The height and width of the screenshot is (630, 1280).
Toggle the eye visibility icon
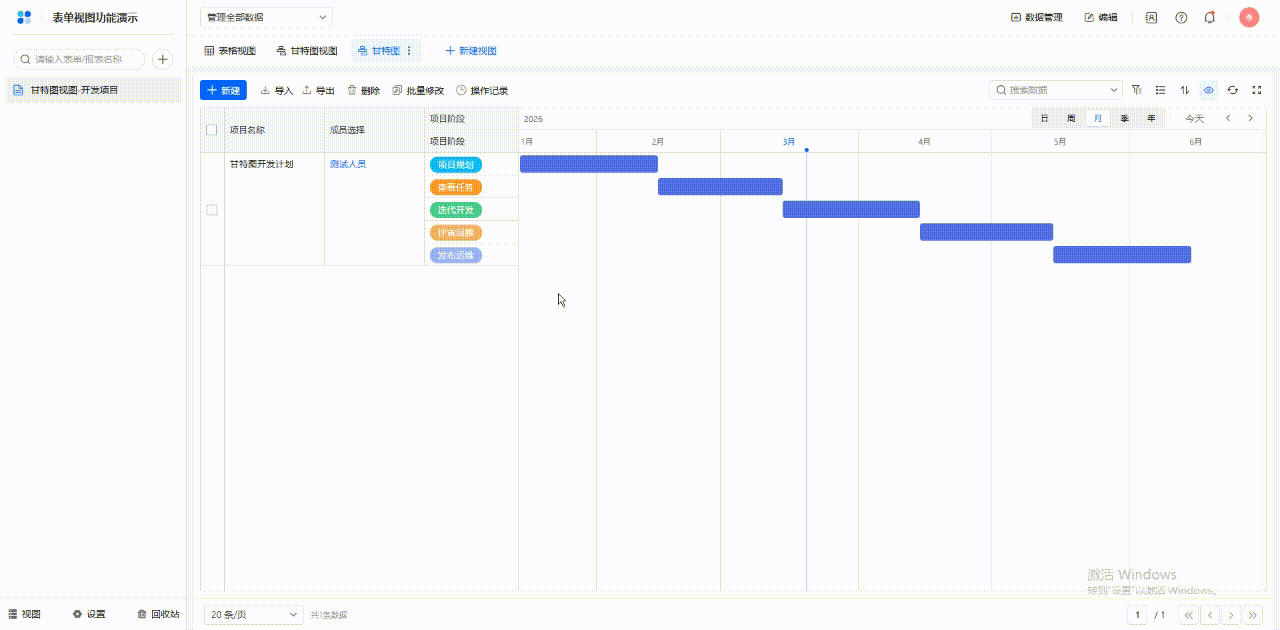click(x=1209, y=90)
